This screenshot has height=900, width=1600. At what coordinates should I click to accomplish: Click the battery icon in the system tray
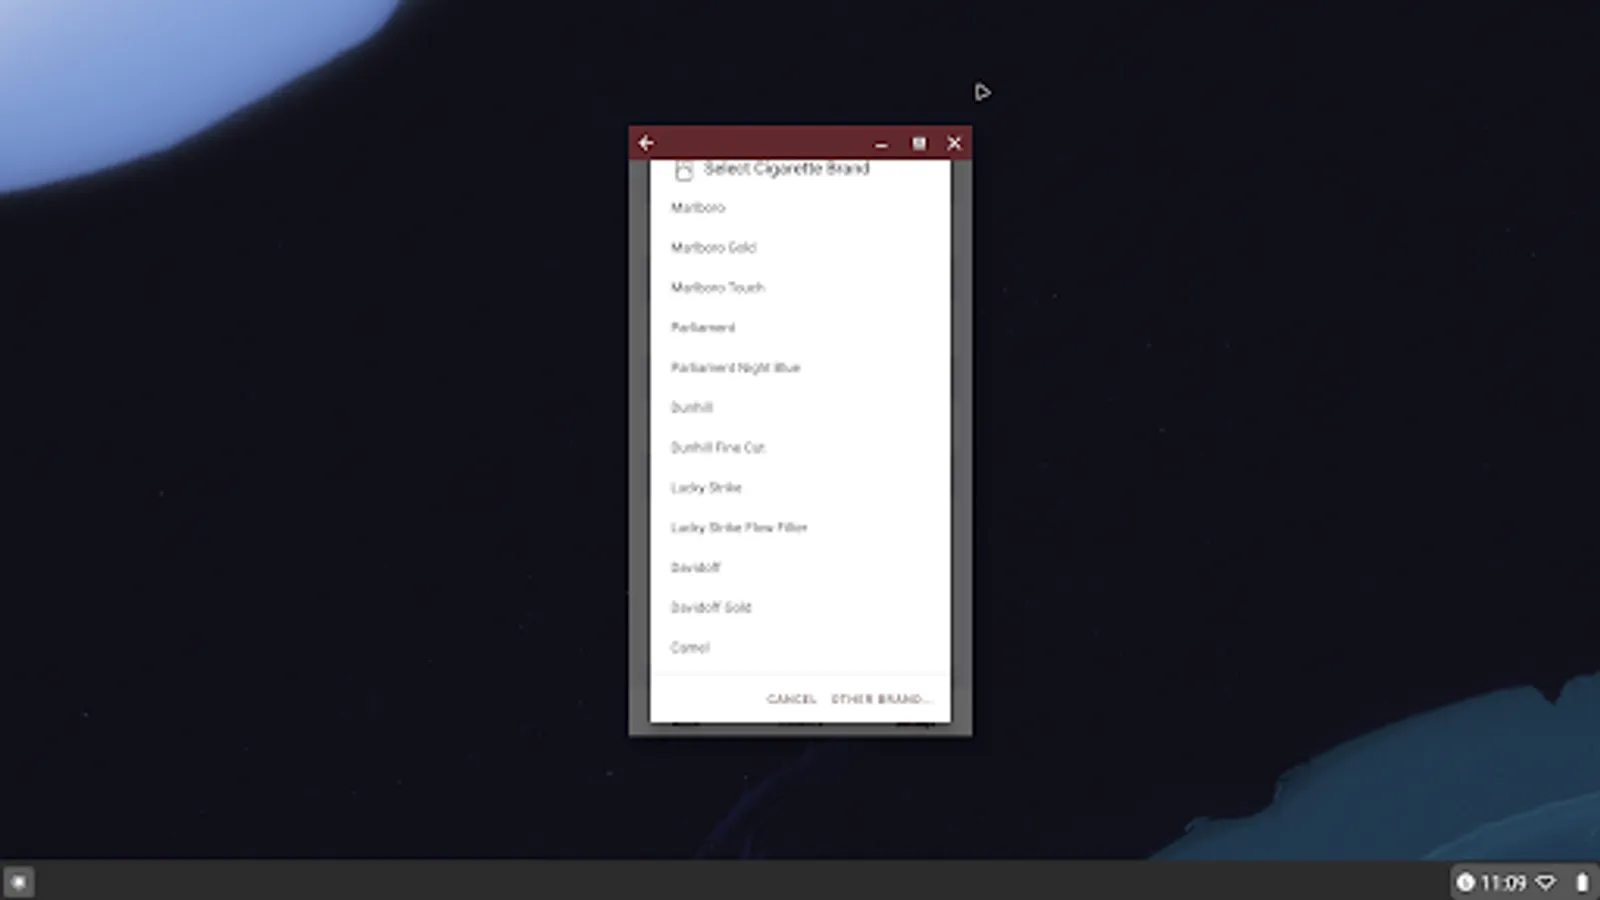pos(1581,882)
